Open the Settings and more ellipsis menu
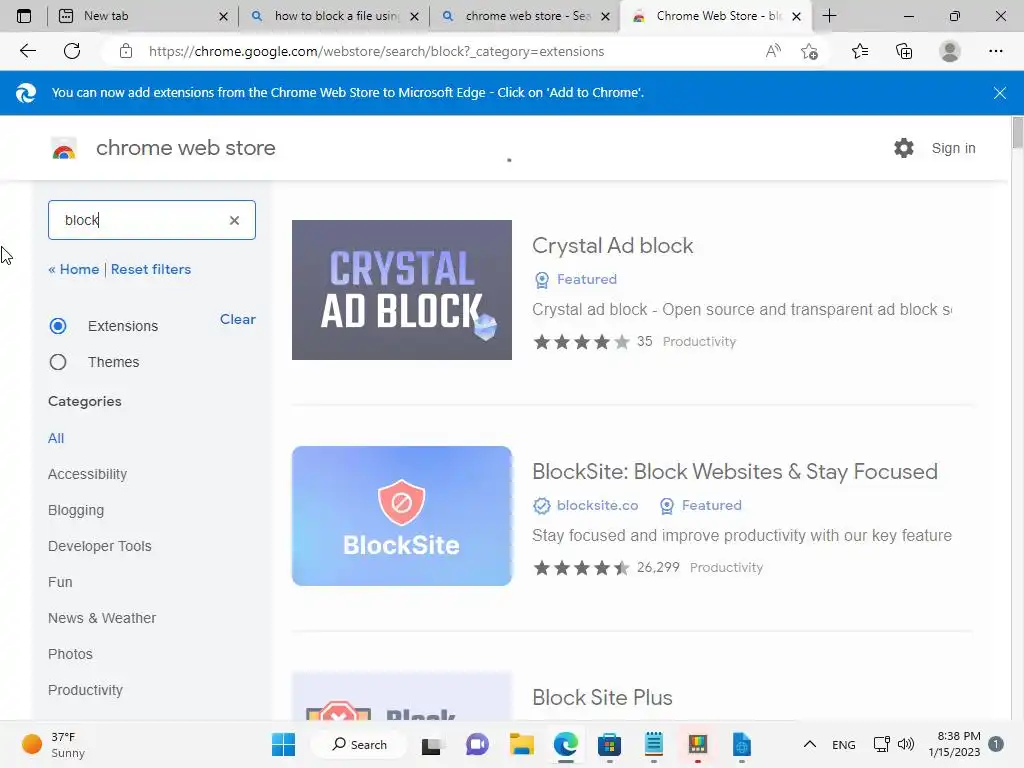 coord(995,51)
